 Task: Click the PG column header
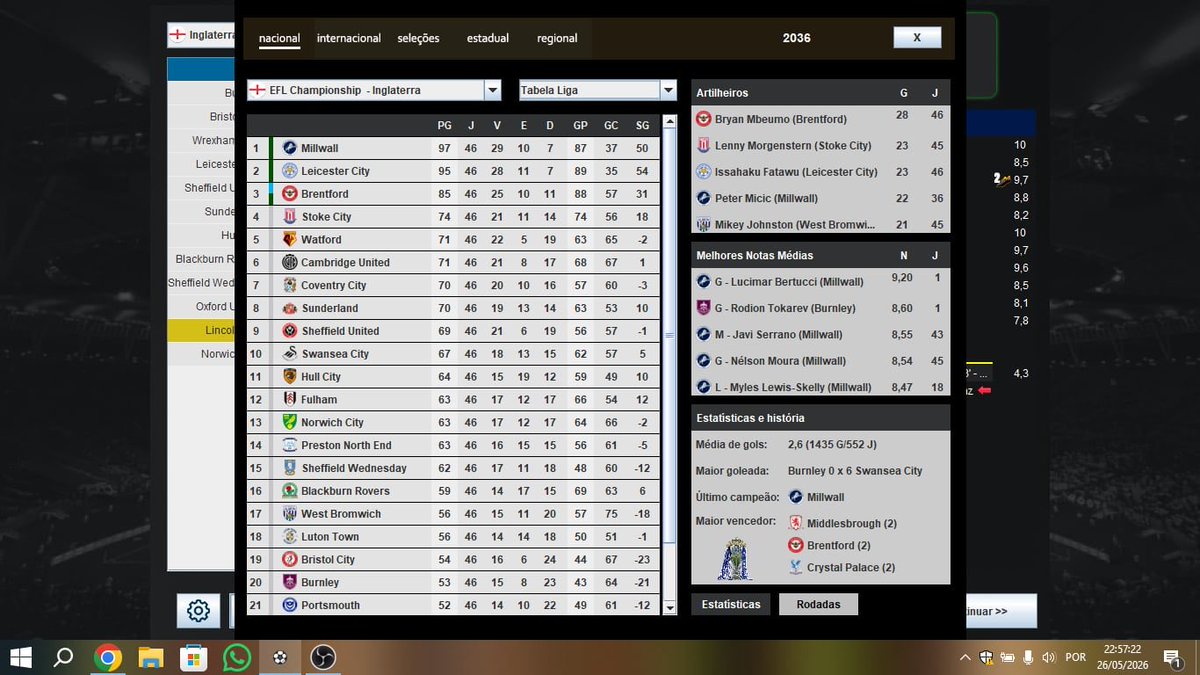[x=444, y=125]
